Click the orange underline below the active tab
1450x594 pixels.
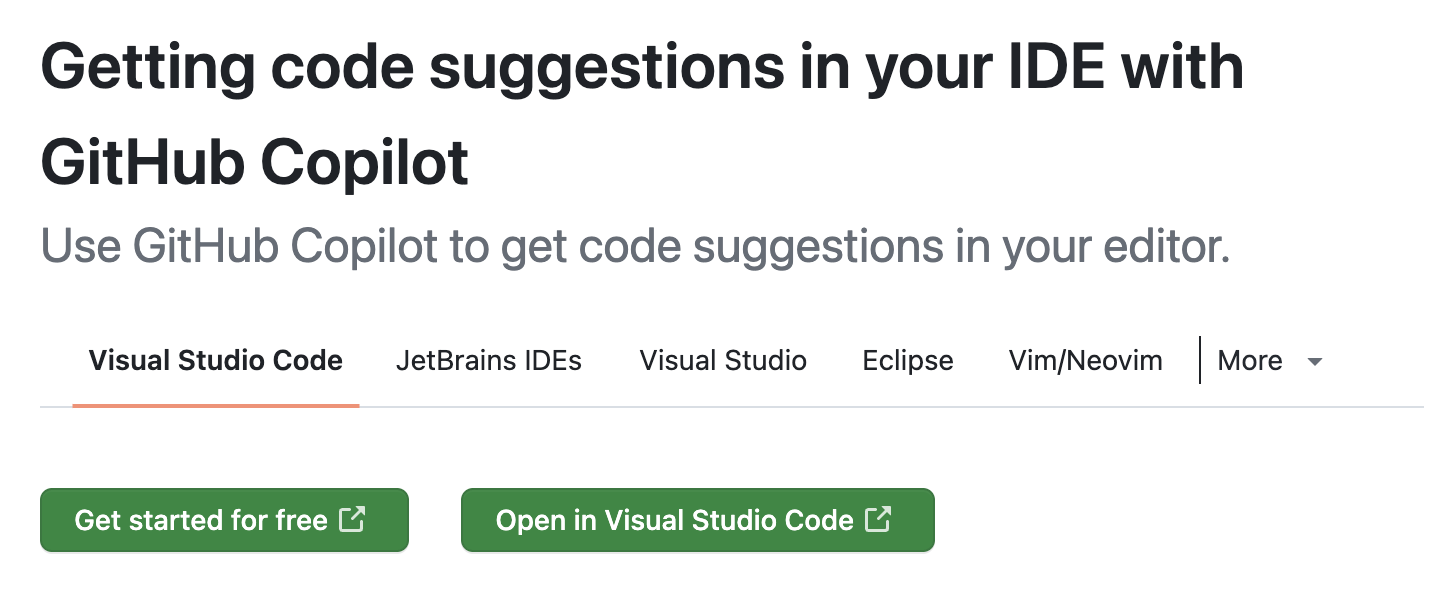[215, 405]
